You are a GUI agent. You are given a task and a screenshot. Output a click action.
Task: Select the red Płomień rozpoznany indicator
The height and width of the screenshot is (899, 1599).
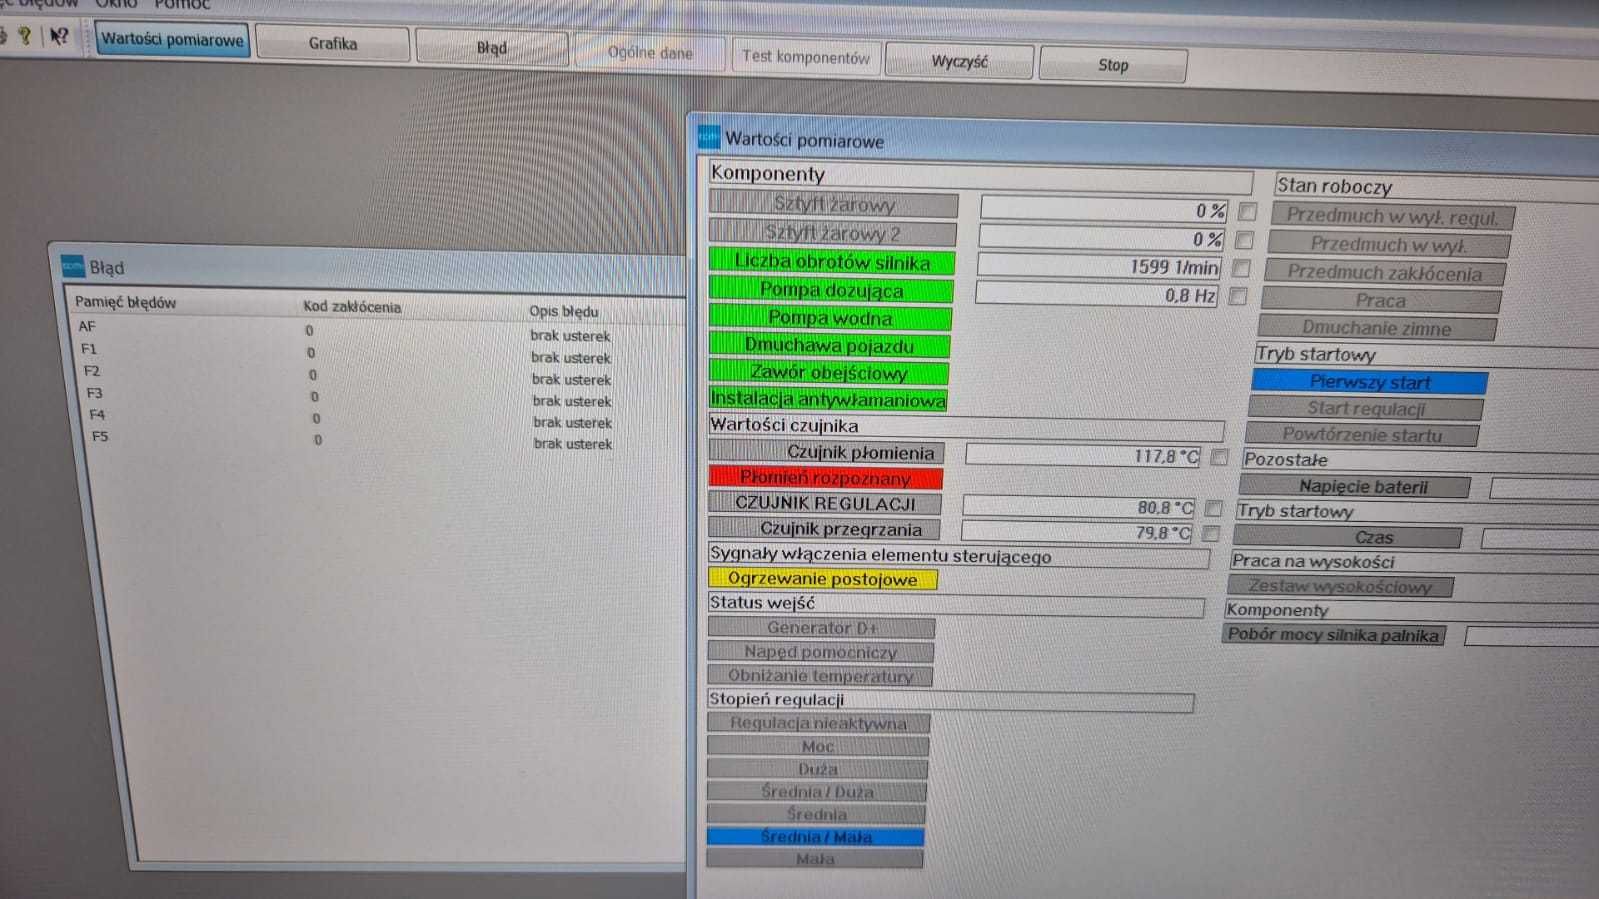tap(825, 478)
